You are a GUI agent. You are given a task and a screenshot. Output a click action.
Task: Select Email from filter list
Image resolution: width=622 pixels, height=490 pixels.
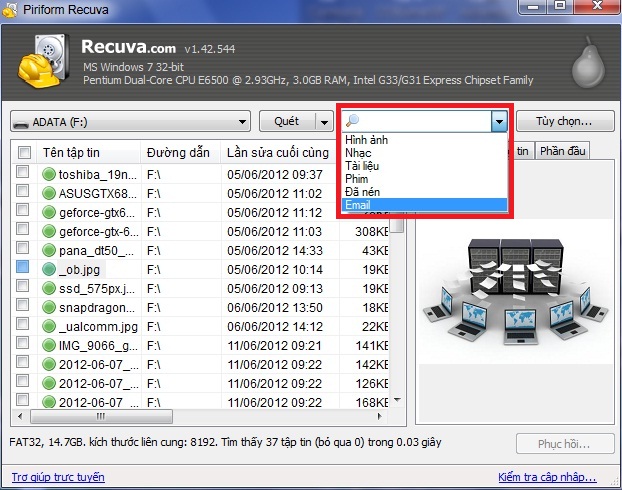coord(424,205)
